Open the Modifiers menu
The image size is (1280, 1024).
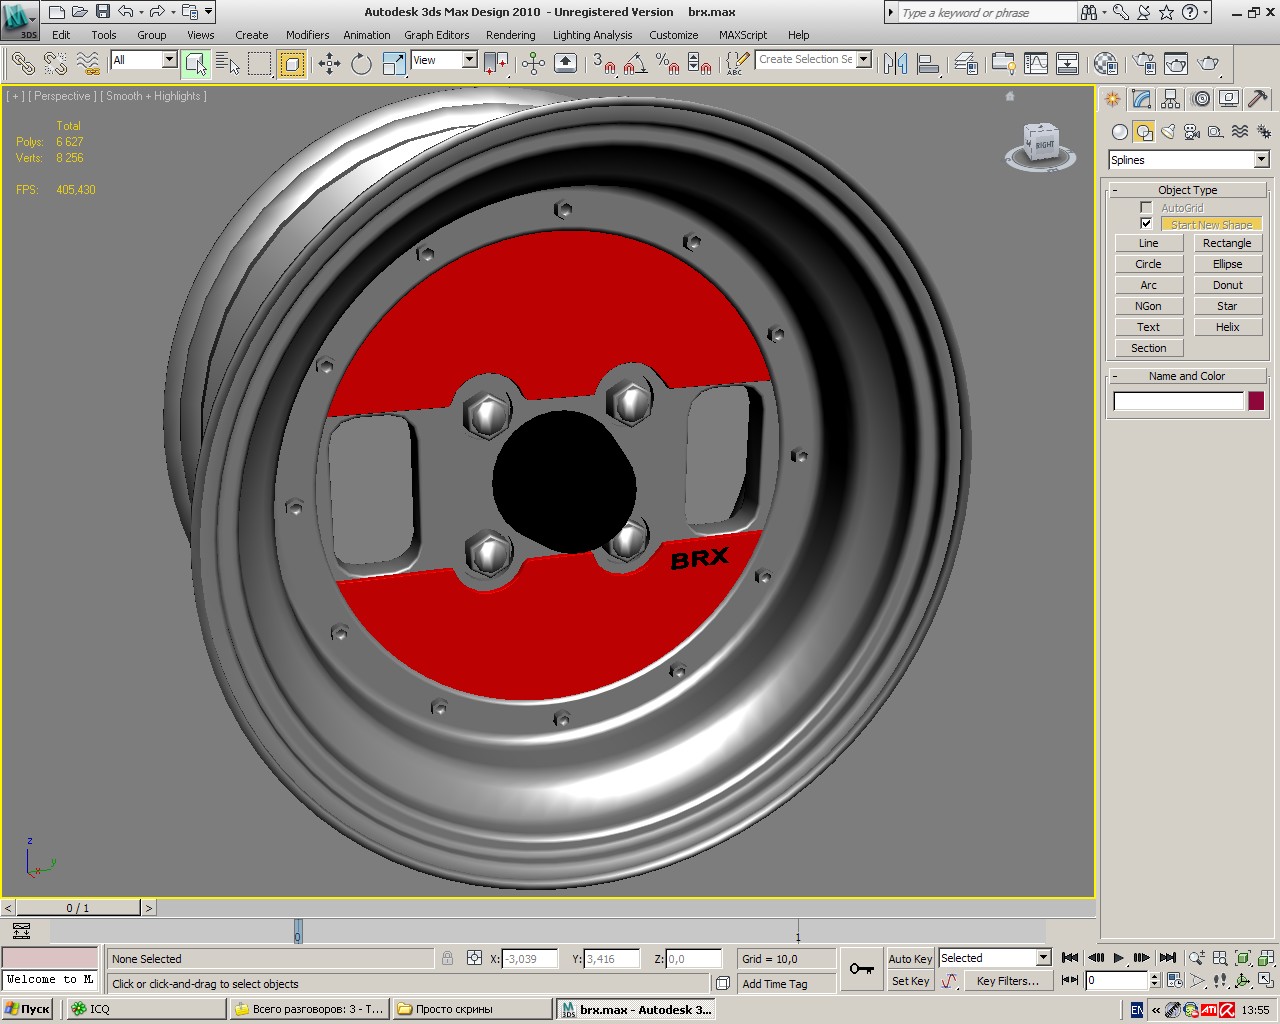(x=307, y=35)
